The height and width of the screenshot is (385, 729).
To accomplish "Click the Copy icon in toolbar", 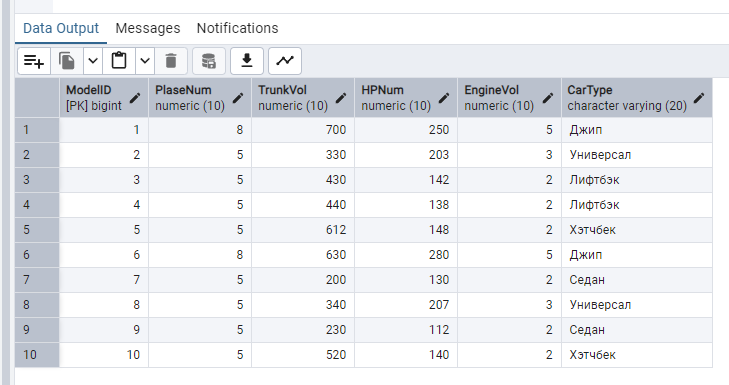I will click(x=67, y=61).
